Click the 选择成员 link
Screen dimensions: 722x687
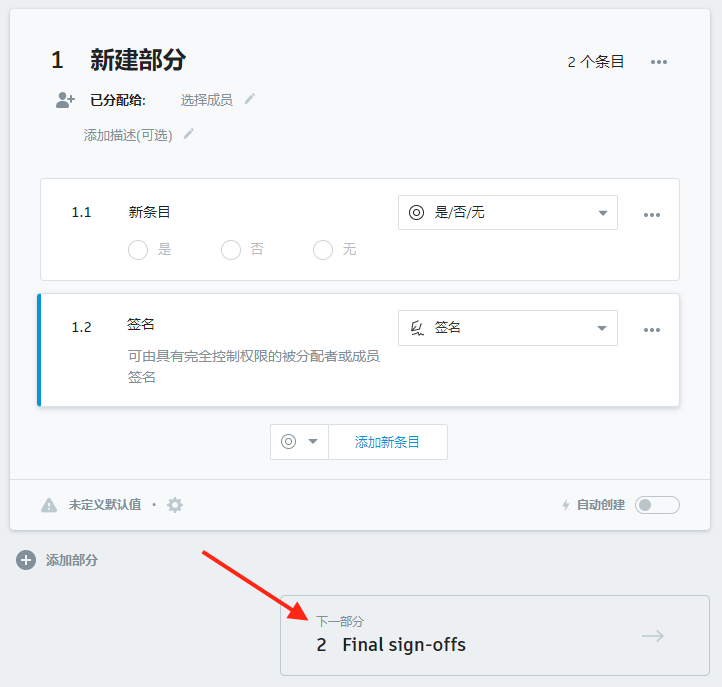[206, 100]
